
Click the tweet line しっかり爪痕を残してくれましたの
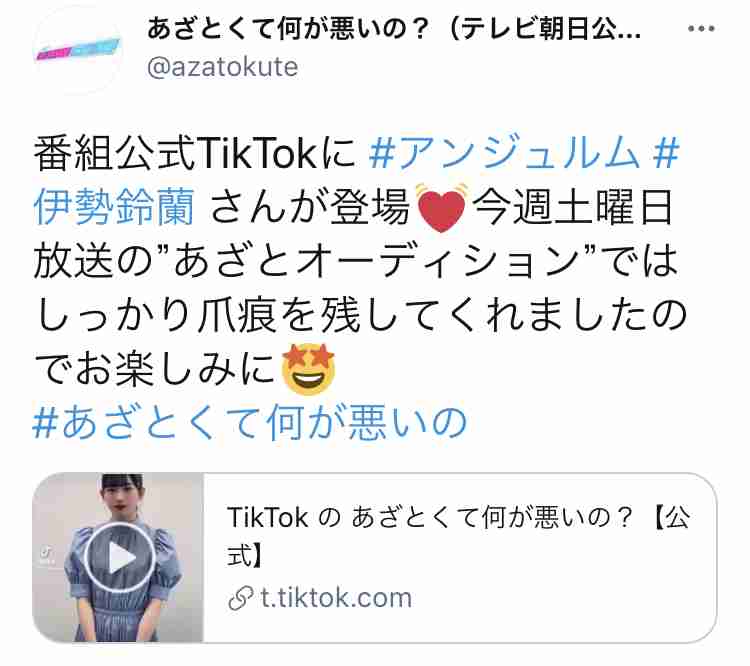click(361, 315)
